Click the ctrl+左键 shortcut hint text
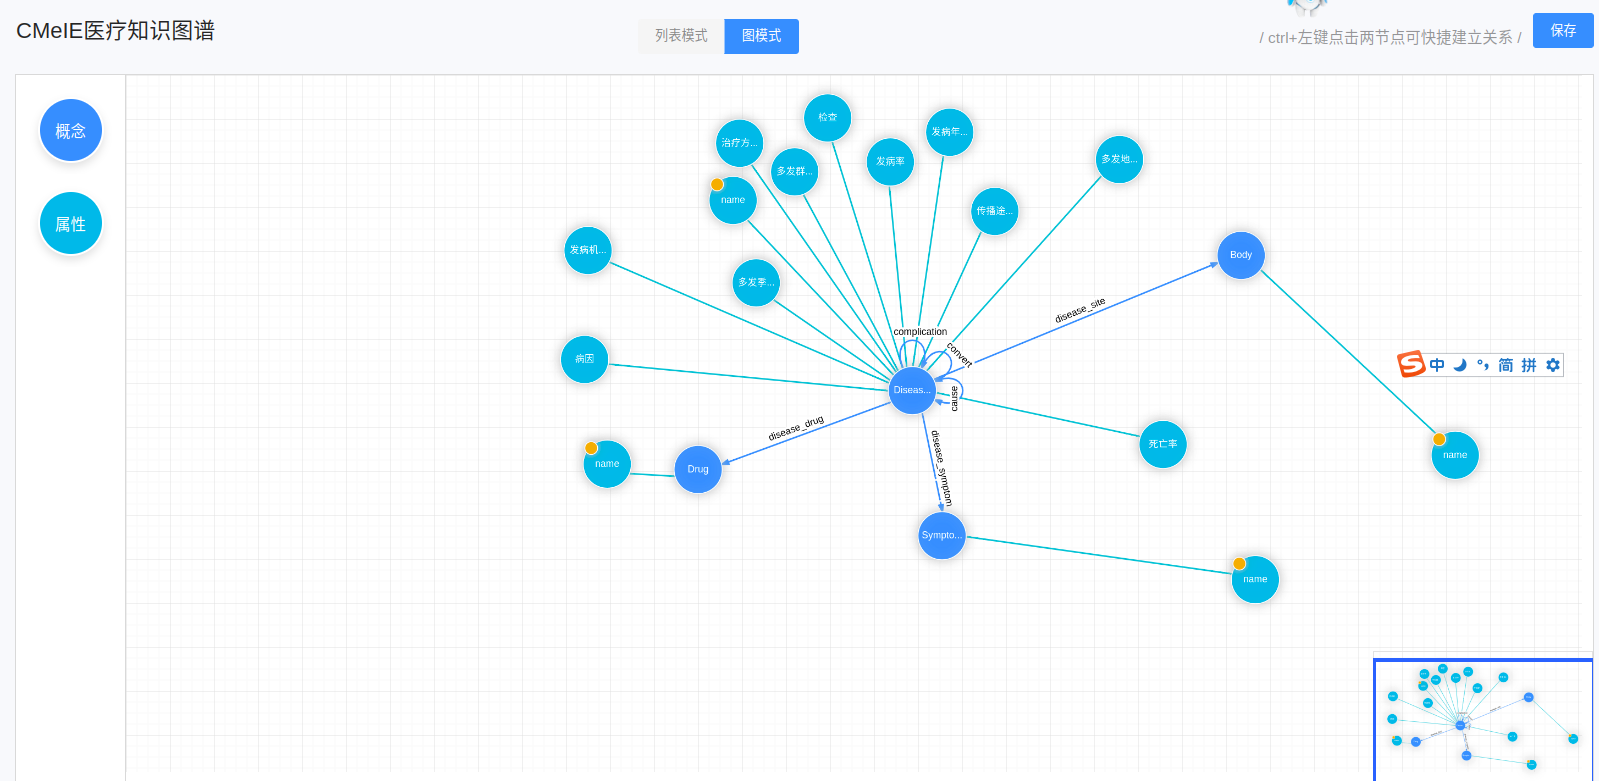The height and width of the screenshot is (781, 1599). pyautogui.click(x=1390, y=37)
